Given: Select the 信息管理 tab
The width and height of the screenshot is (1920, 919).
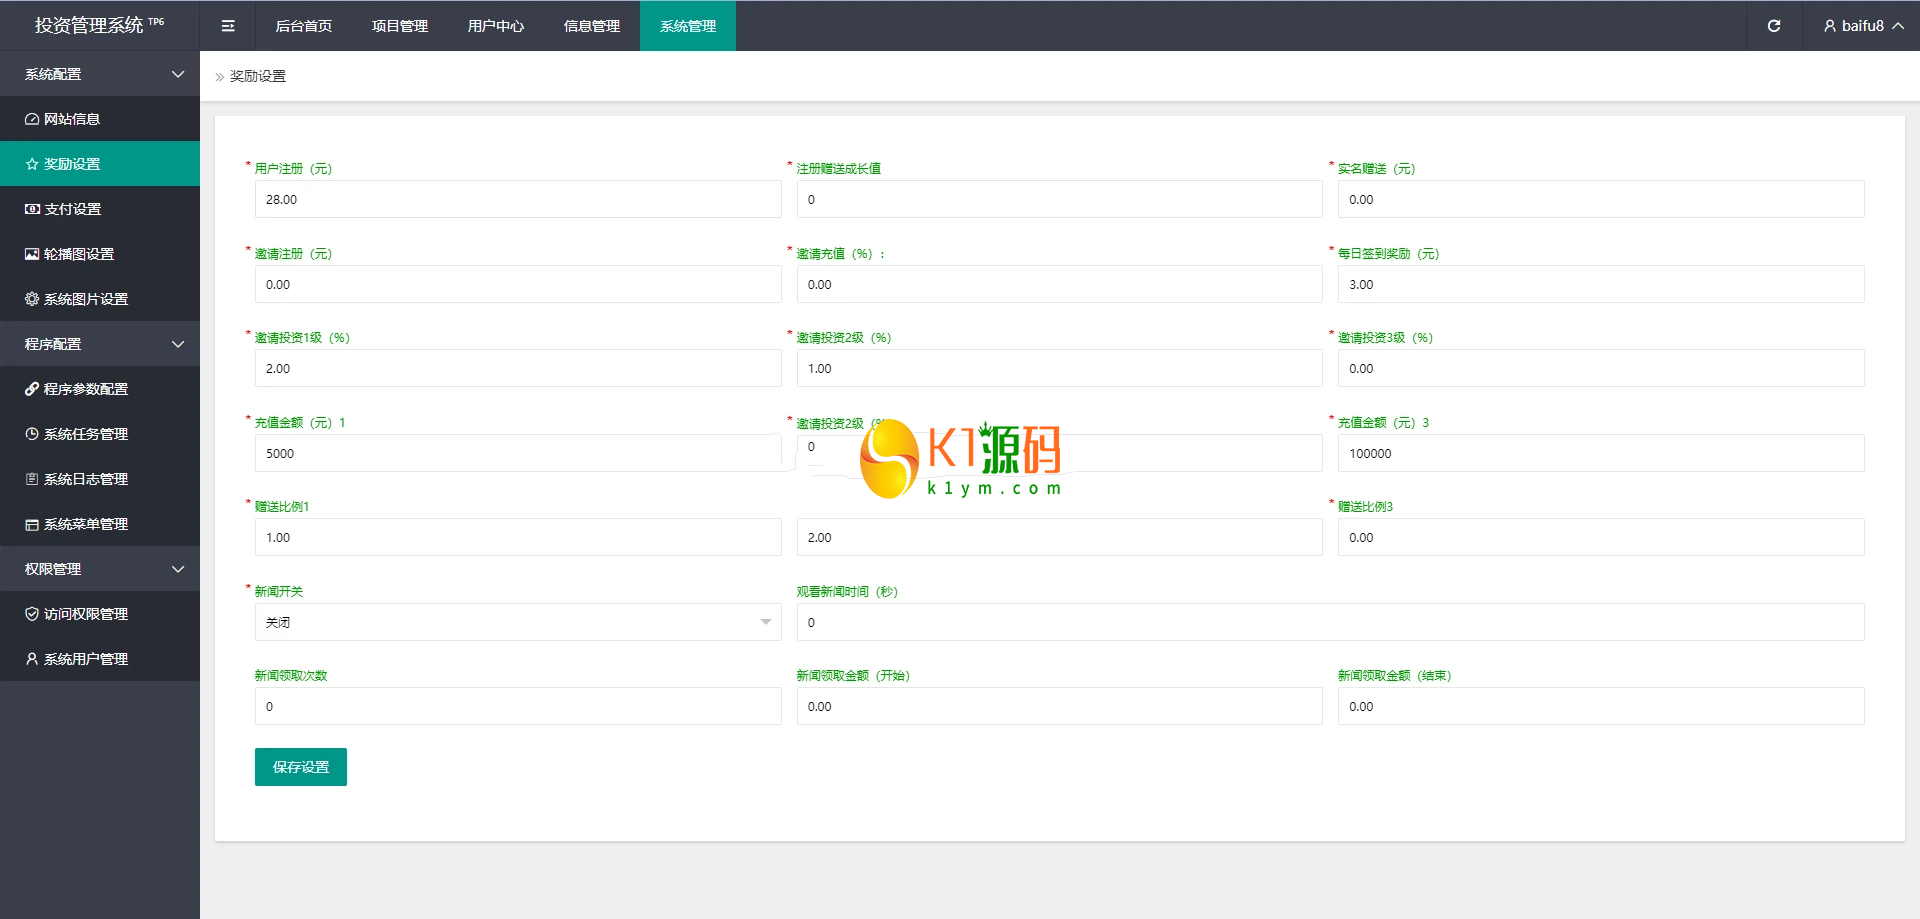Looking at the screenshot, I should tap(592, 26).
